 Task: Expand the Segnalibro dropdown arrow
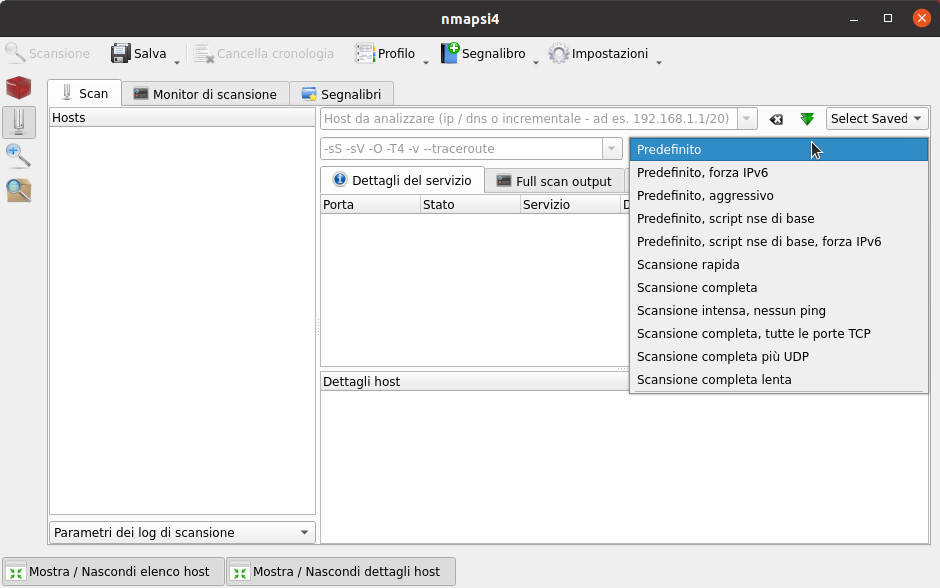[x=536, y=62]
